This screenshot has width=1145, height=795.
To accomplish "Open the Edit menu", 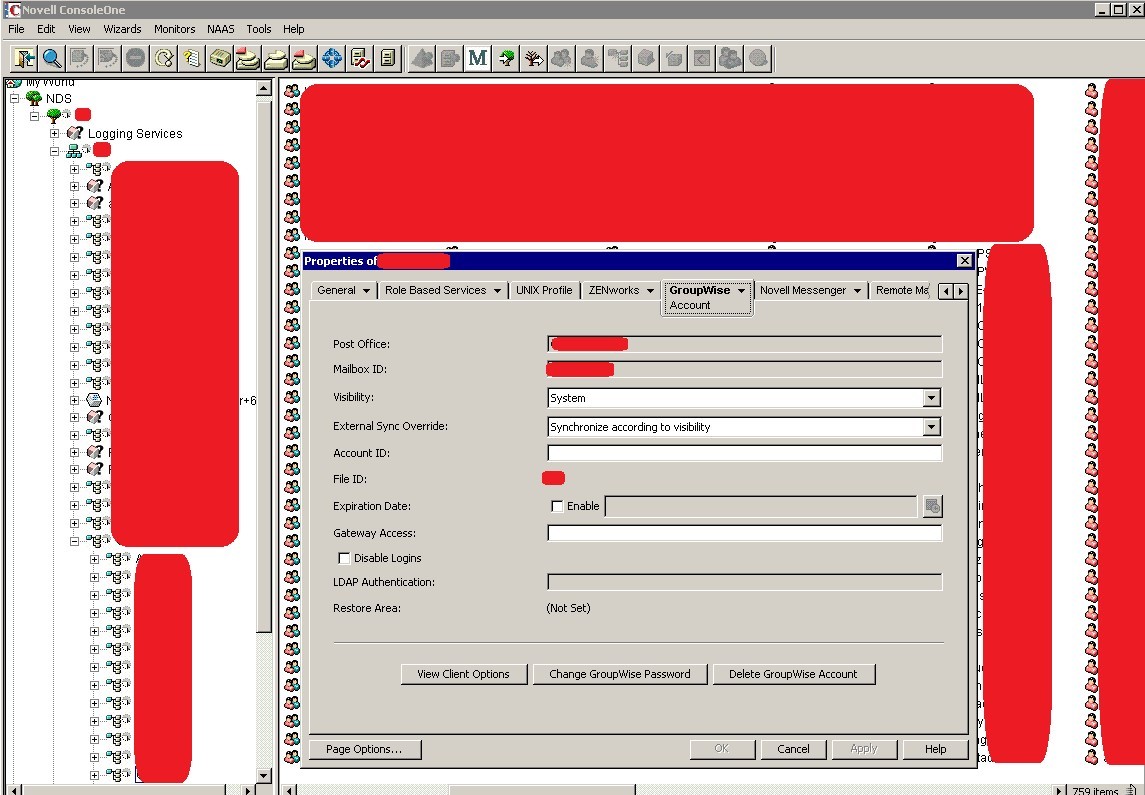I will 46,29.
